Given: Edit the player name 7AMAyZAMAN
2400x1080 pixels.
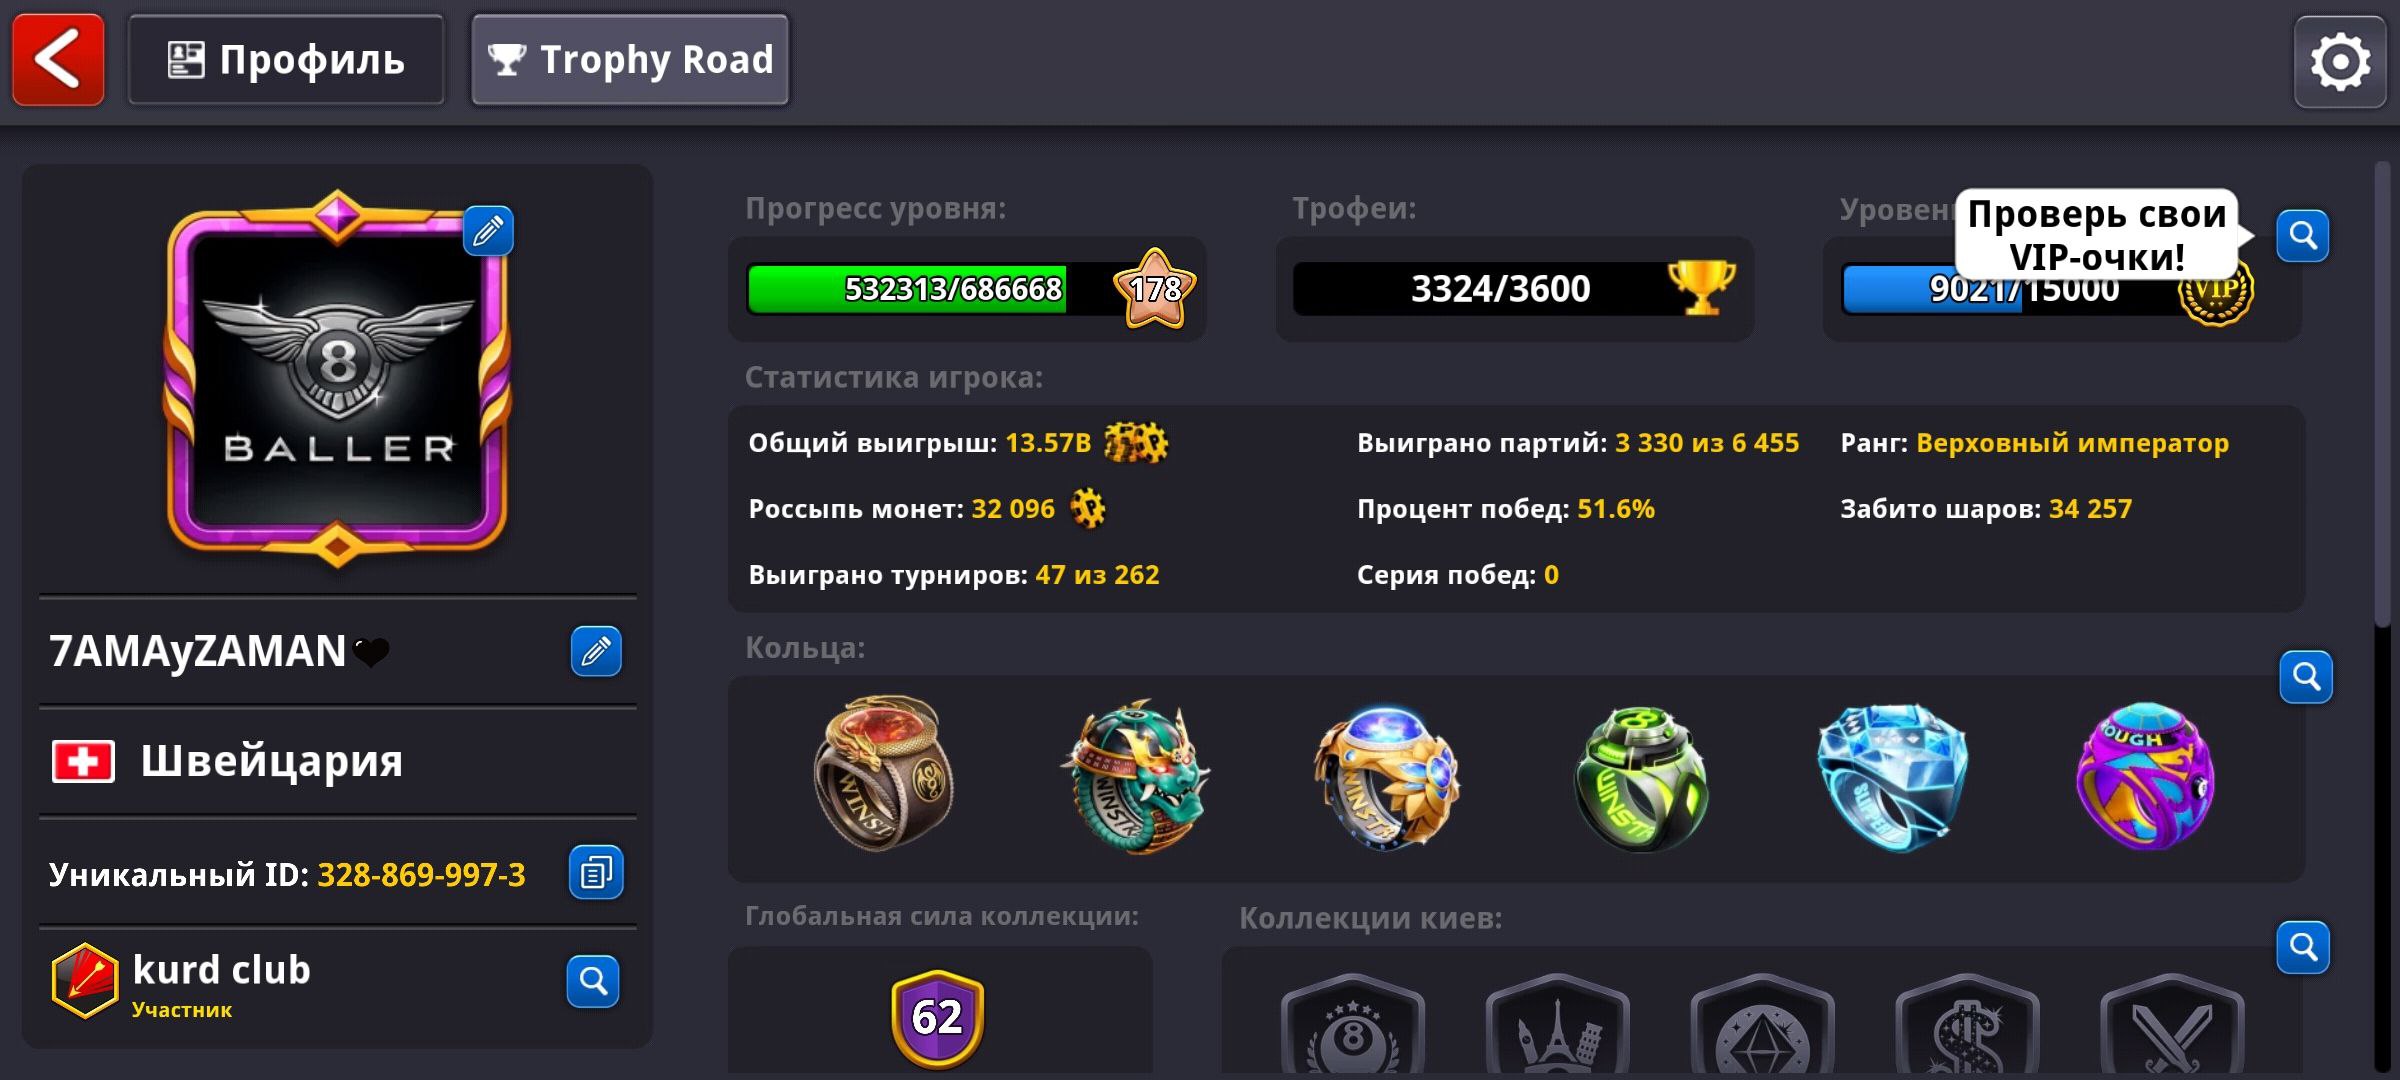Looking at the screenshot, I should click(596, 651).
